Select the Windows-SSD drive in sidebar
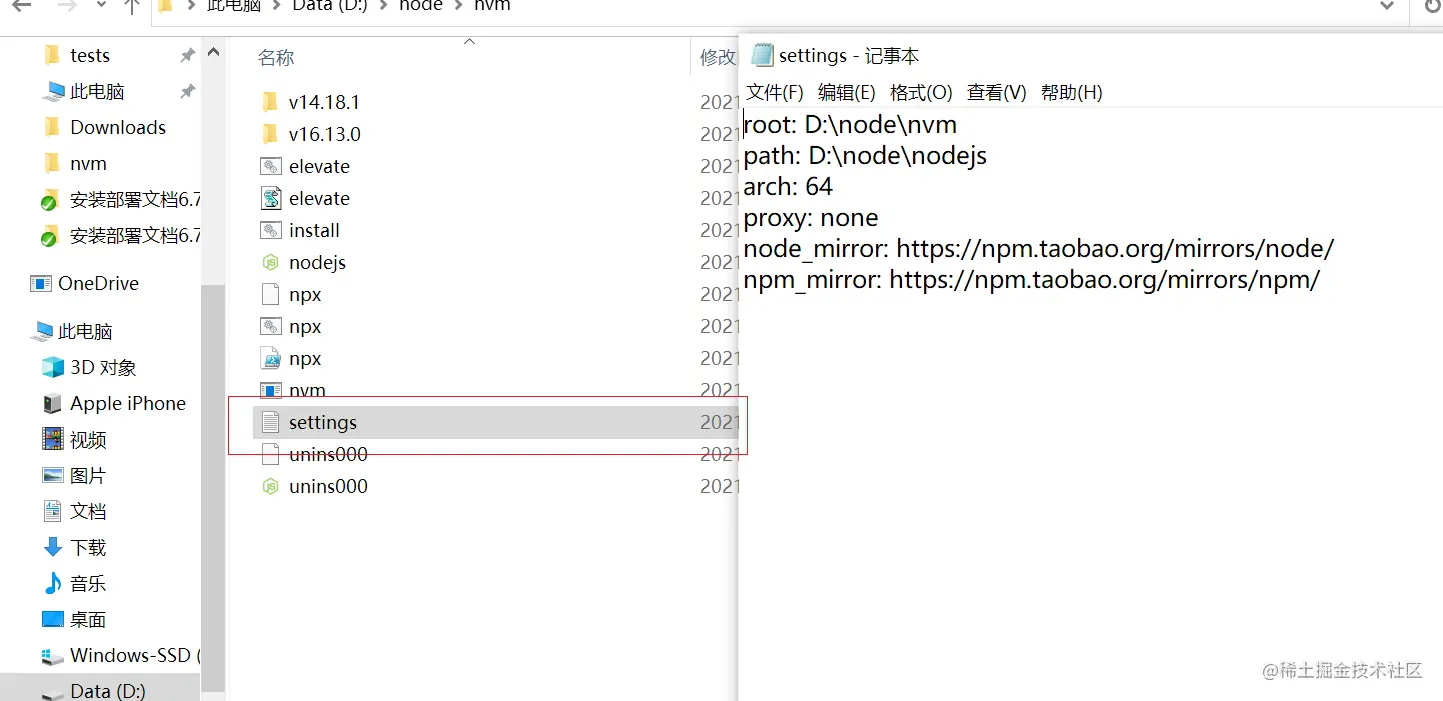This screenshot has width=1443, height=701. coord(121,656)
